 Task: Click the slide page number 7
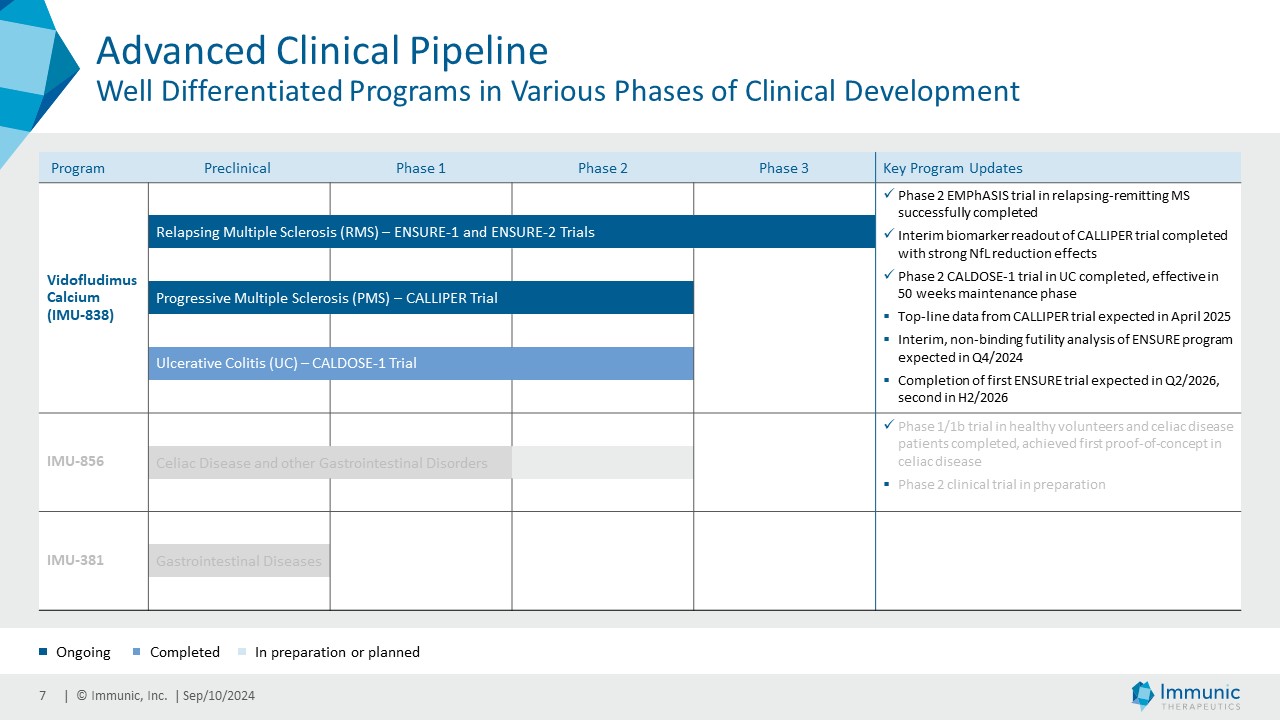pos(43,696)
